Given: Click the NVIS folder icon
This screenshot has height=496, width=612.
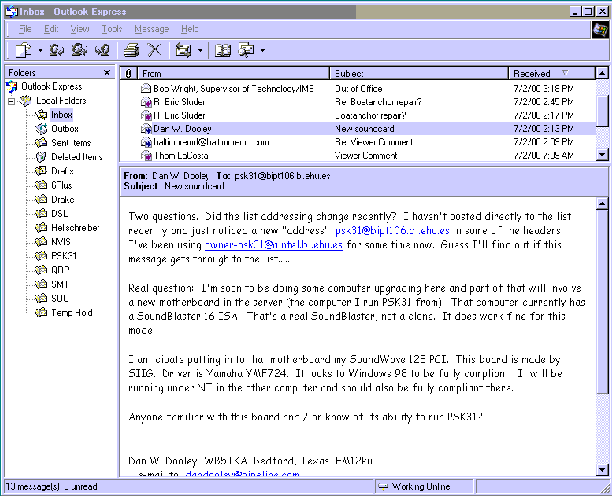Looking at the screenshot, I should pyautogui.click(x=41, y=242).
